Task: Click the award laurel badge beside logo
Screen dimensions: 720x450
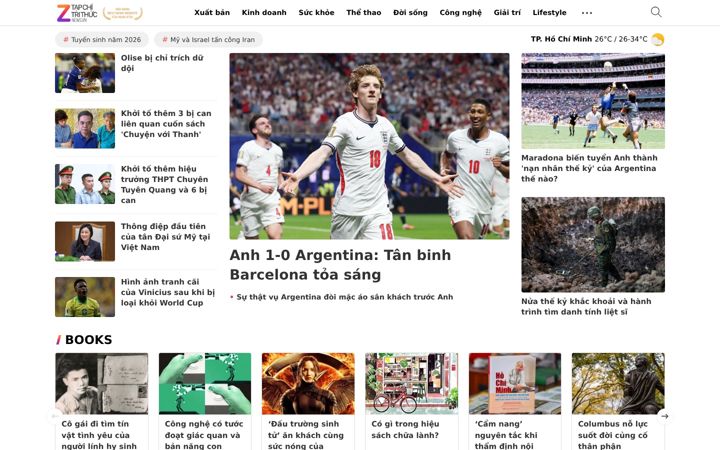Action: (x=123, y=13)
